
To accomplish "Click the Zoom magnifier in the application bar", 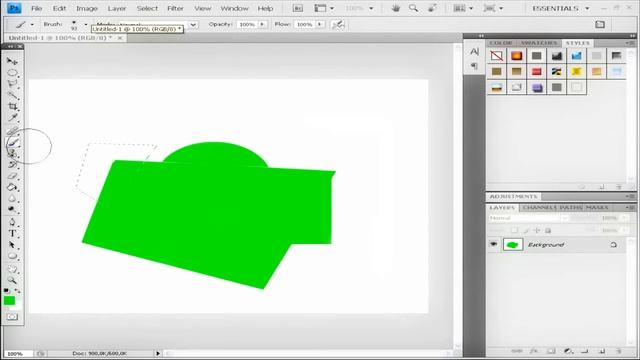I will pos(413,8).
